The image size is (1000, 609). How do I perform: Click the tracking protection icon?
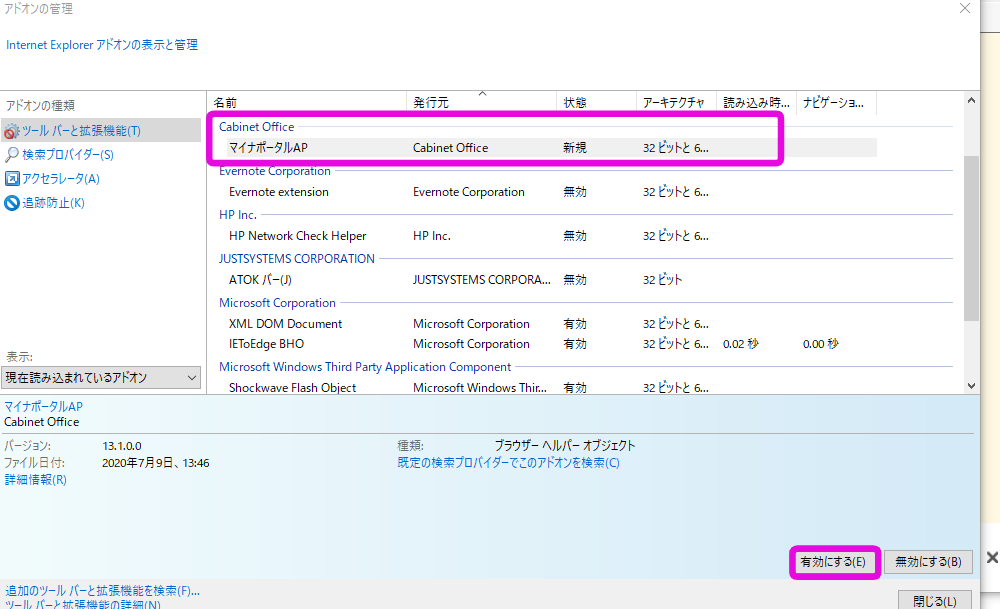11,203
